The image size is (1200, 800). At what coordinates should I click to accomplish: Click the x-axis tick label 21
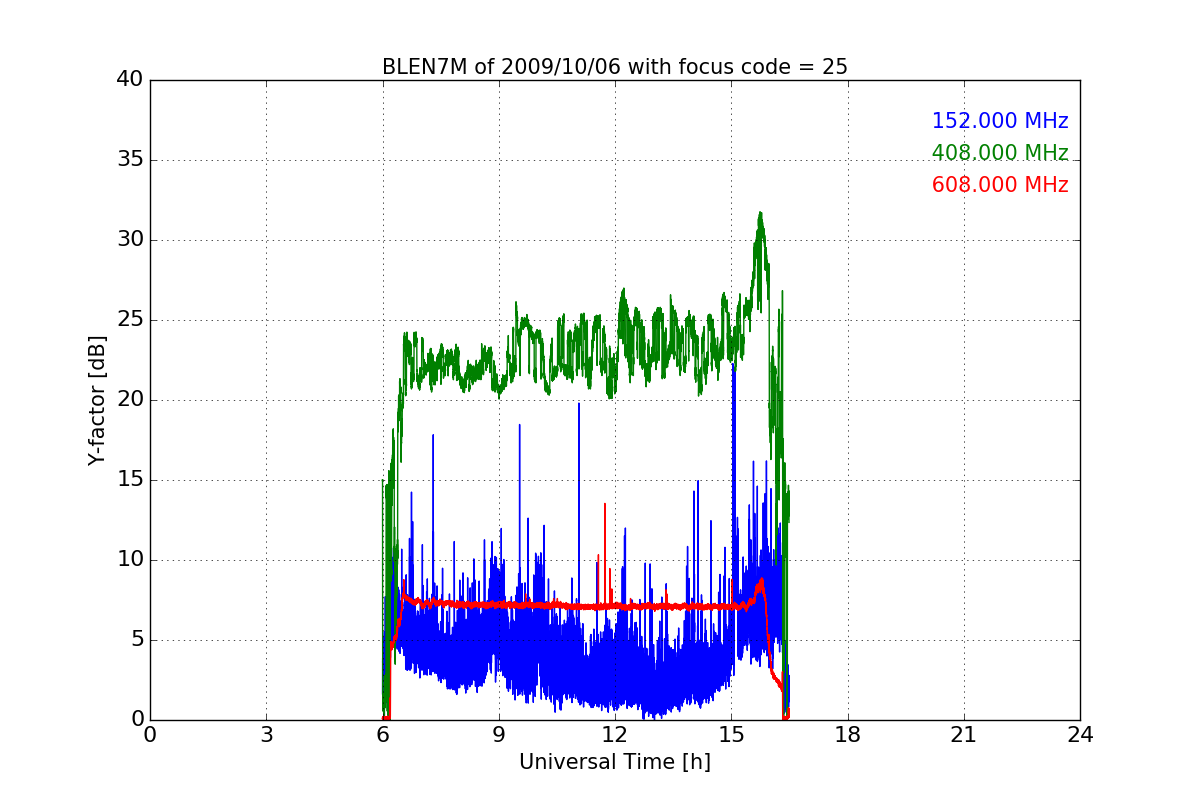tap(964, 734)
